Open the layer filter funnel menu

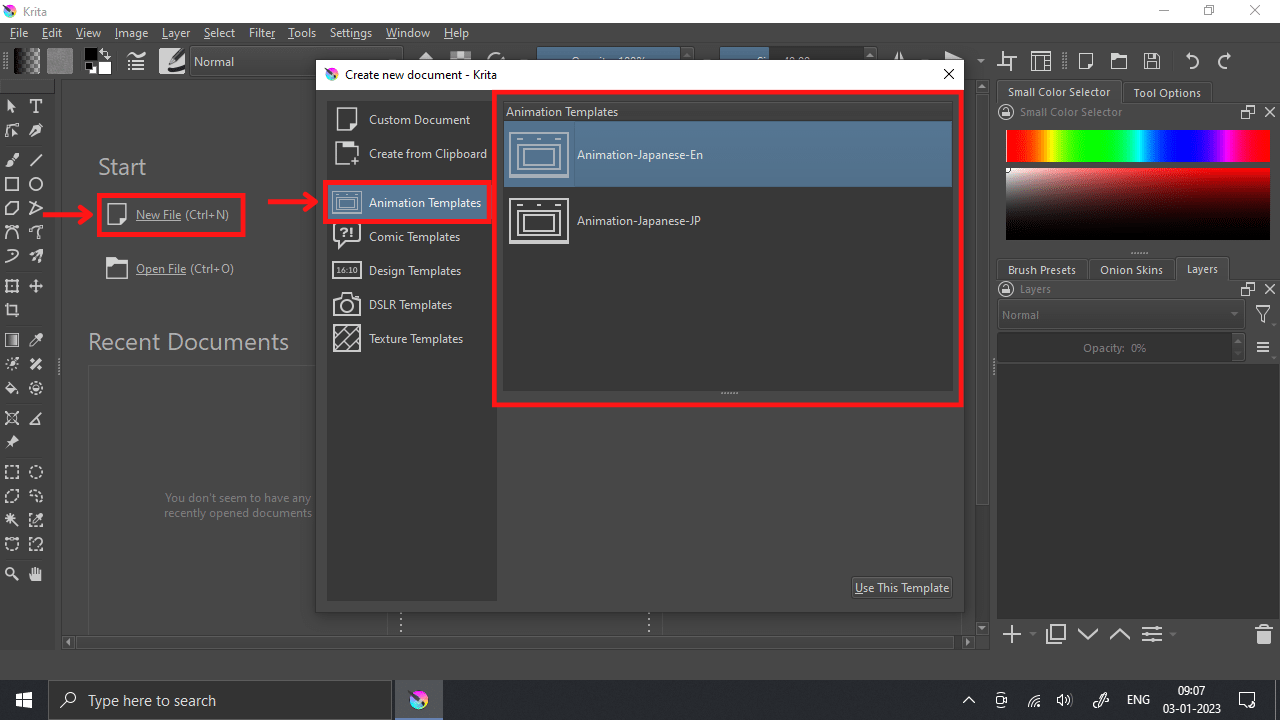[x=1263, y=315]
